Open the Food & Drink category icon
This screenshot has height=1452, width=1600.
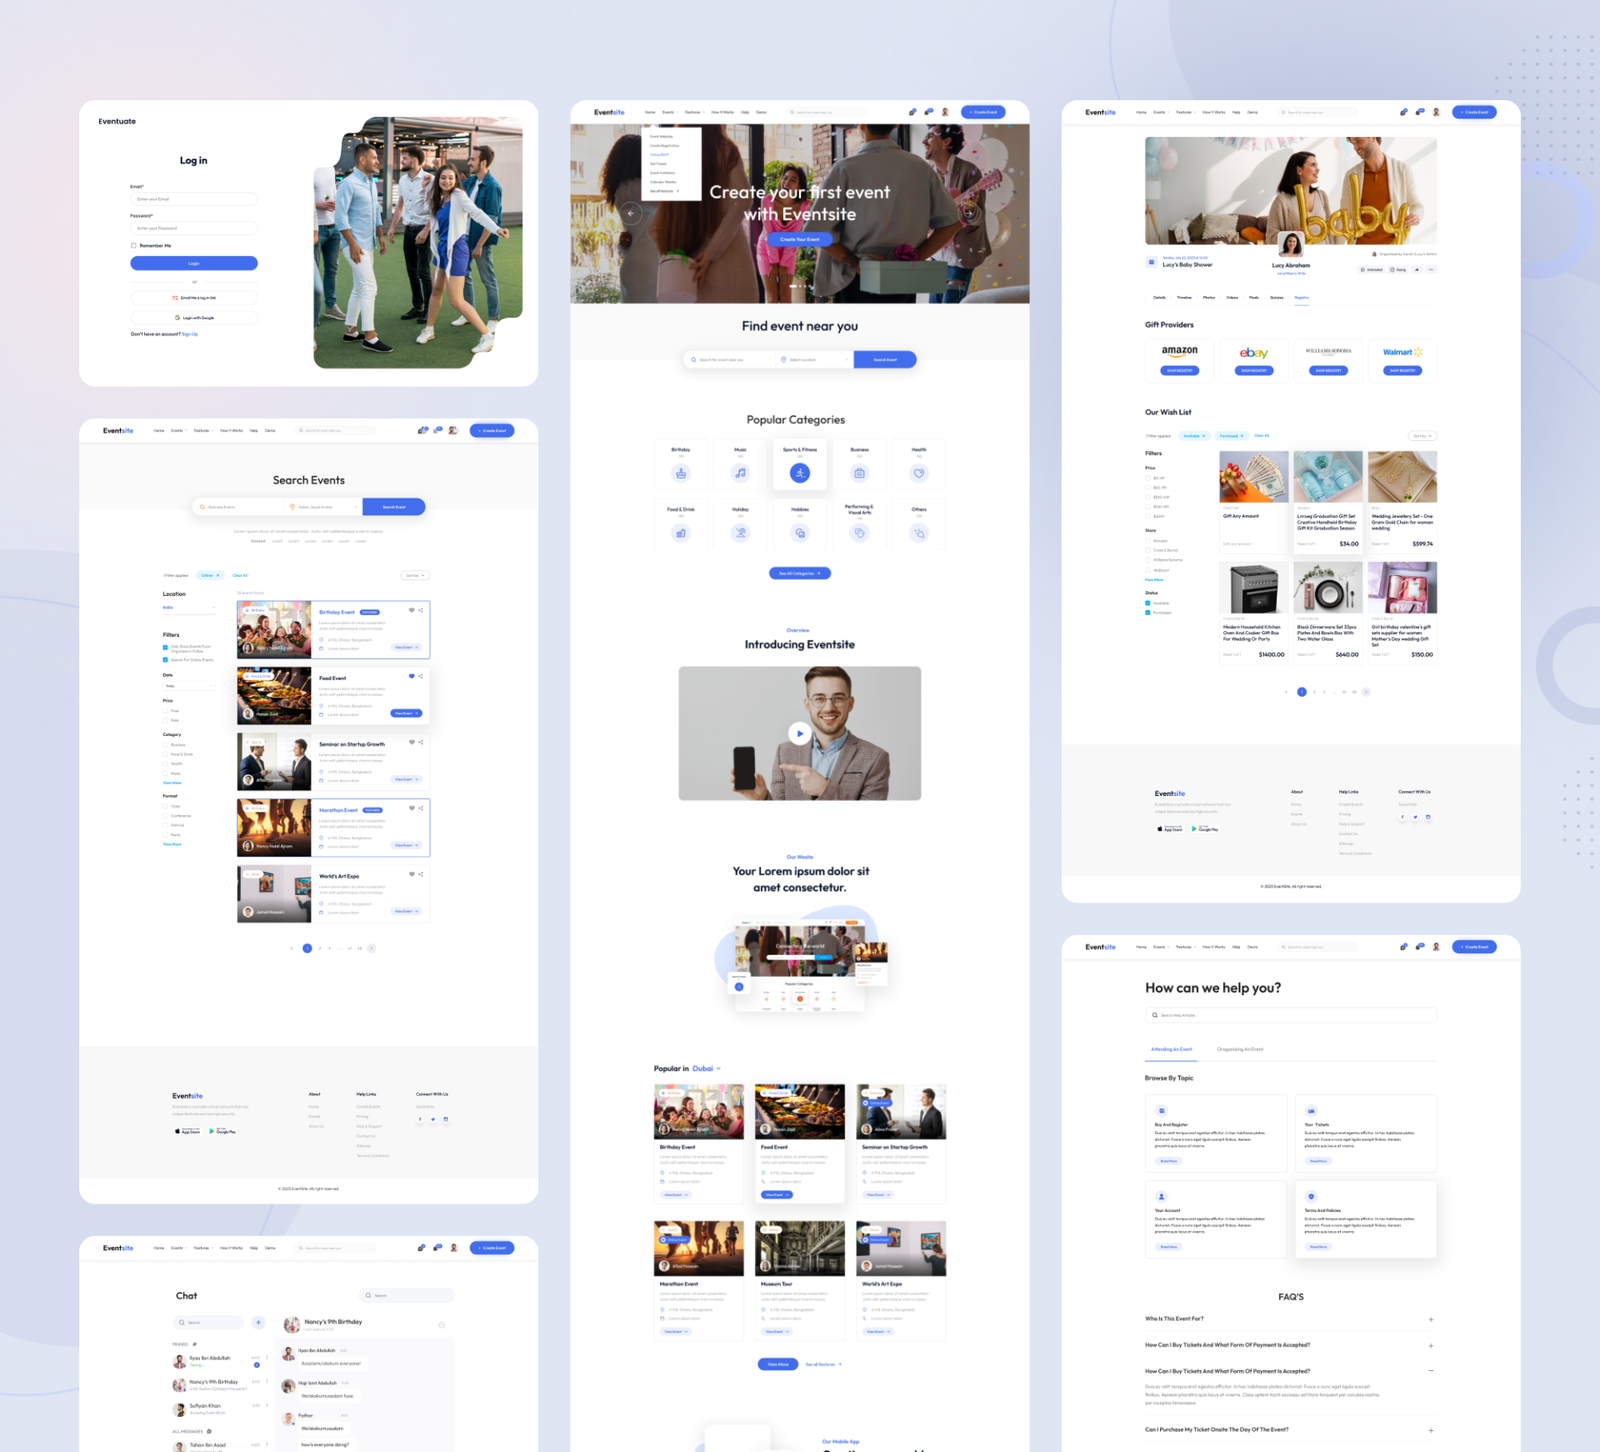[681, 533]
